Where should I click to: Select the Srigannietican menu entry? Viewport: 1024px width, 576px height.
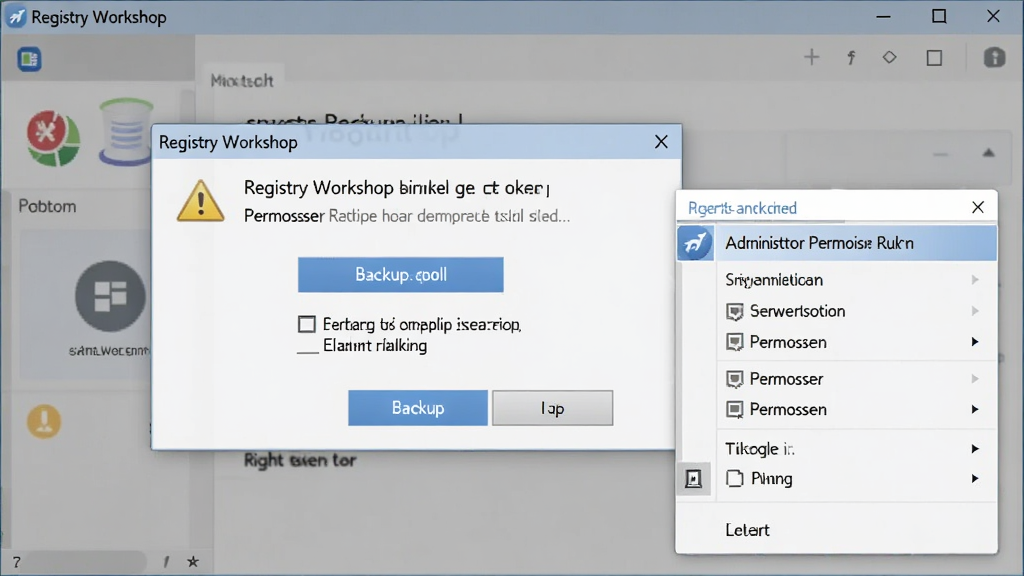856,280
